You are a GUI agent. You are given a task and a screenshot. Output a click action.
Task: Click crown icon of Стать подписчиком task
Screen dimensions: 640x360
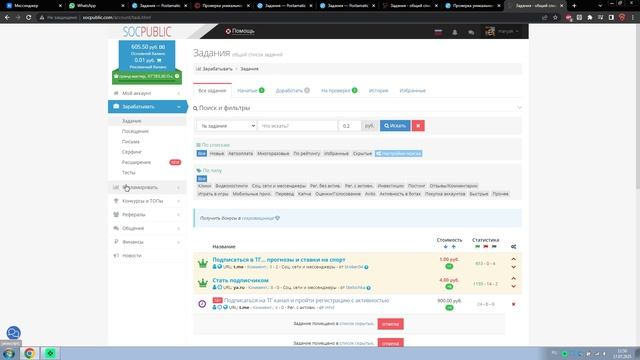[x=202, y=283]
